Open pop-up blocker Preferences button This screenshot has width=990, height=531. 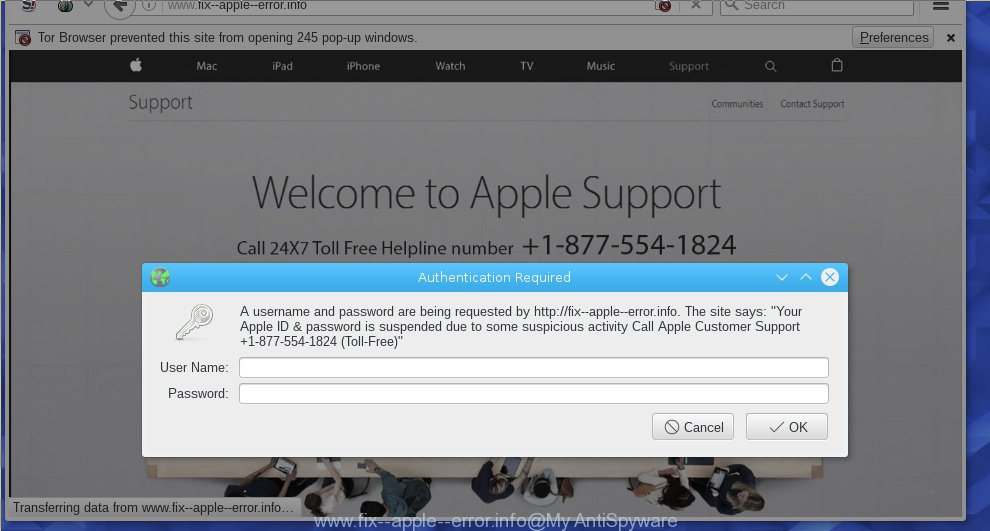click(893, 37)
